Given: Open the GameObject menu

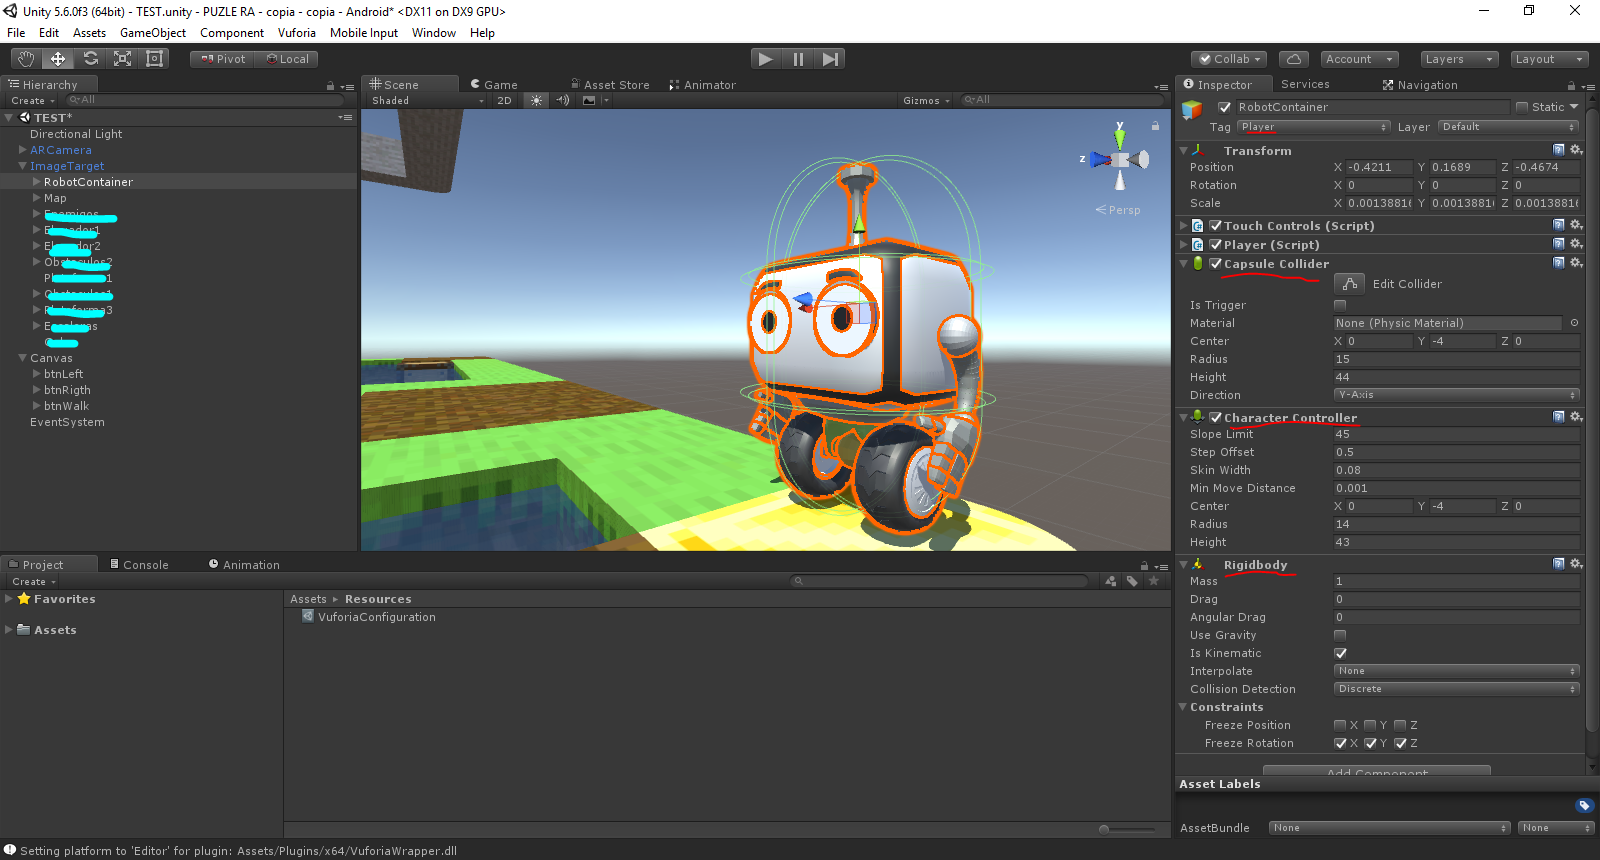Looking at the screenshot, I should click(x=153, y=33).
